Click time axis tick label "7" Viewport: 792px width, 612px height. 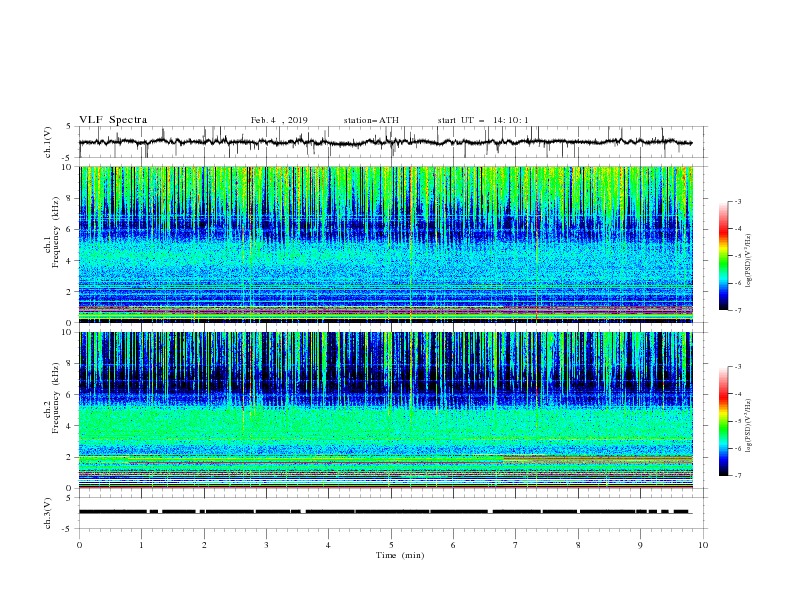point(516,545)
